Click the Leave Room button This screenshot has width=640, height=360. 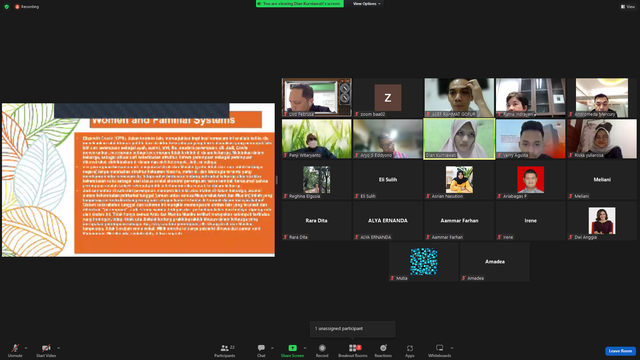coord(620,351)
